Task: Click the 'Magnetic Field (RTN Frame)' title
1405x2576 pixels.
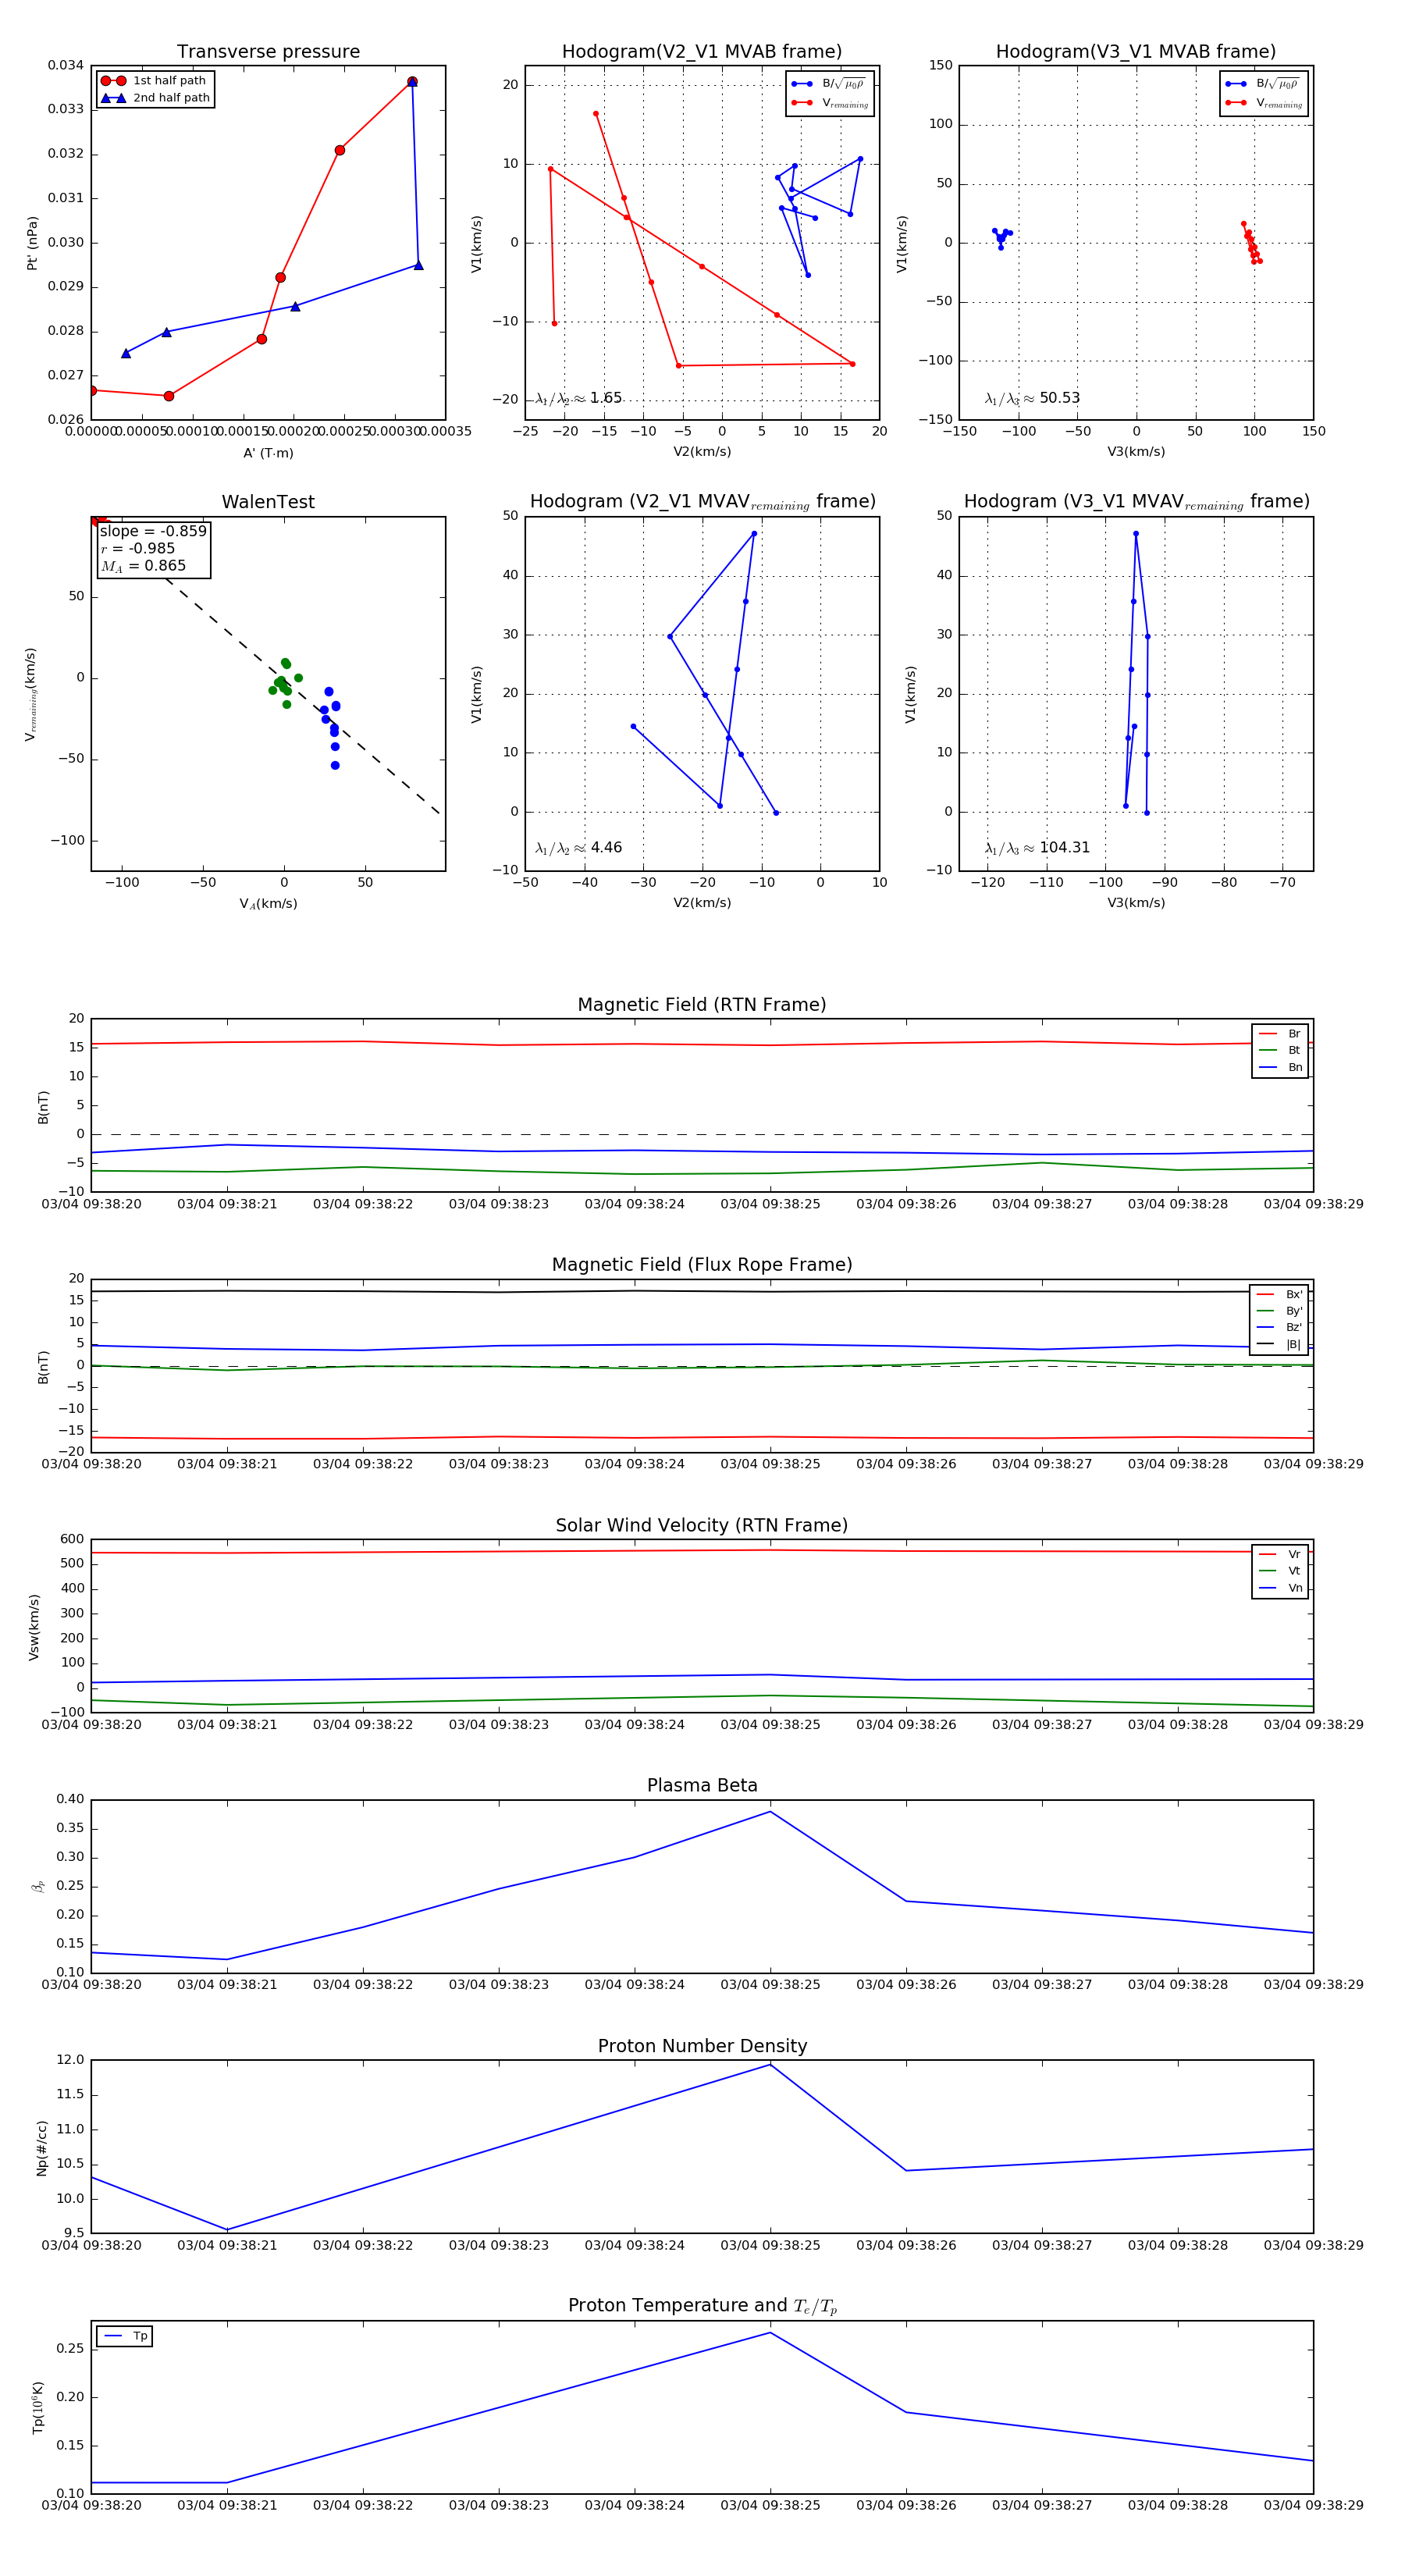Action: click(x=702, y=1005)
